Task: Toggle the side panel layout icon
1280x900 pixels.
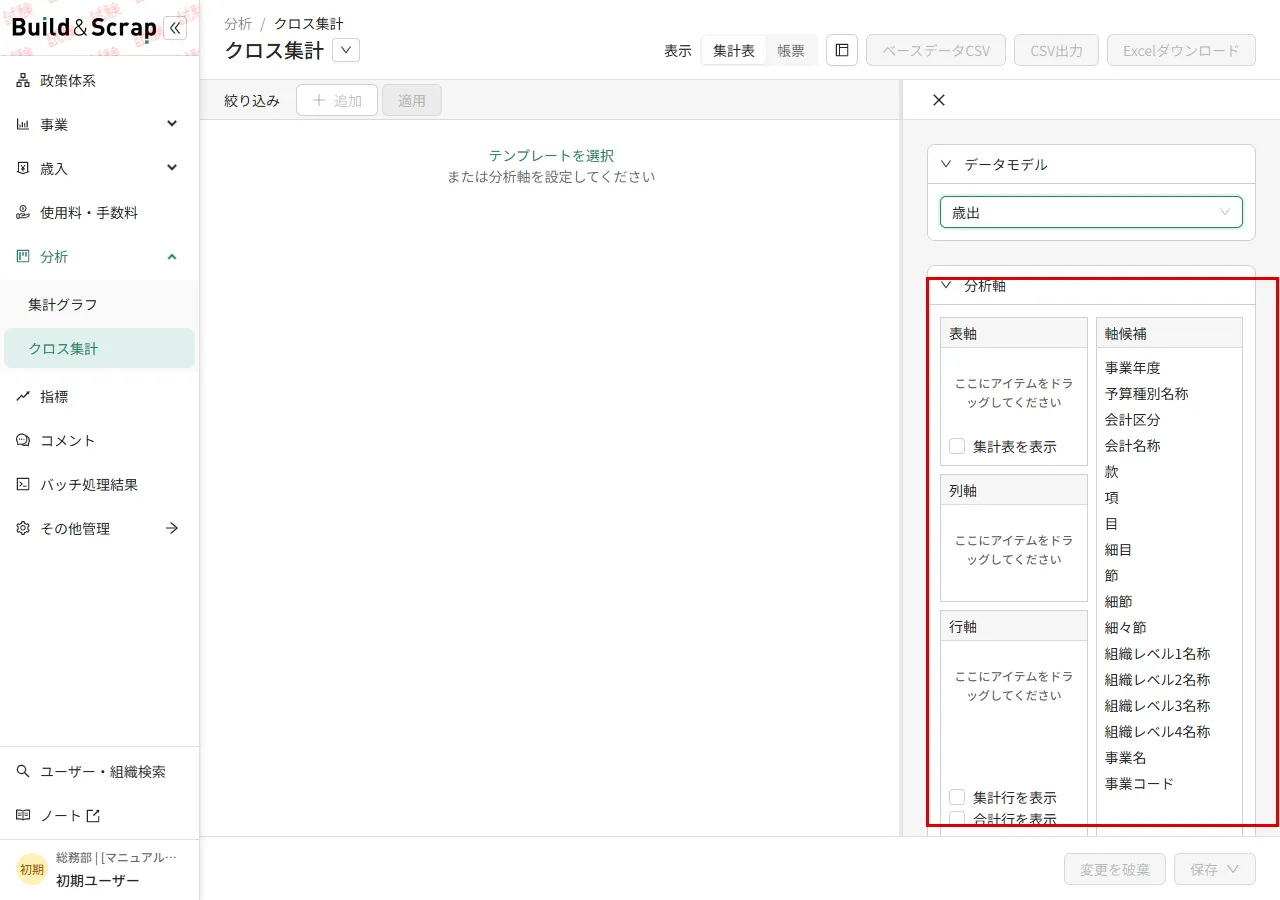Action: coord(842,50)
